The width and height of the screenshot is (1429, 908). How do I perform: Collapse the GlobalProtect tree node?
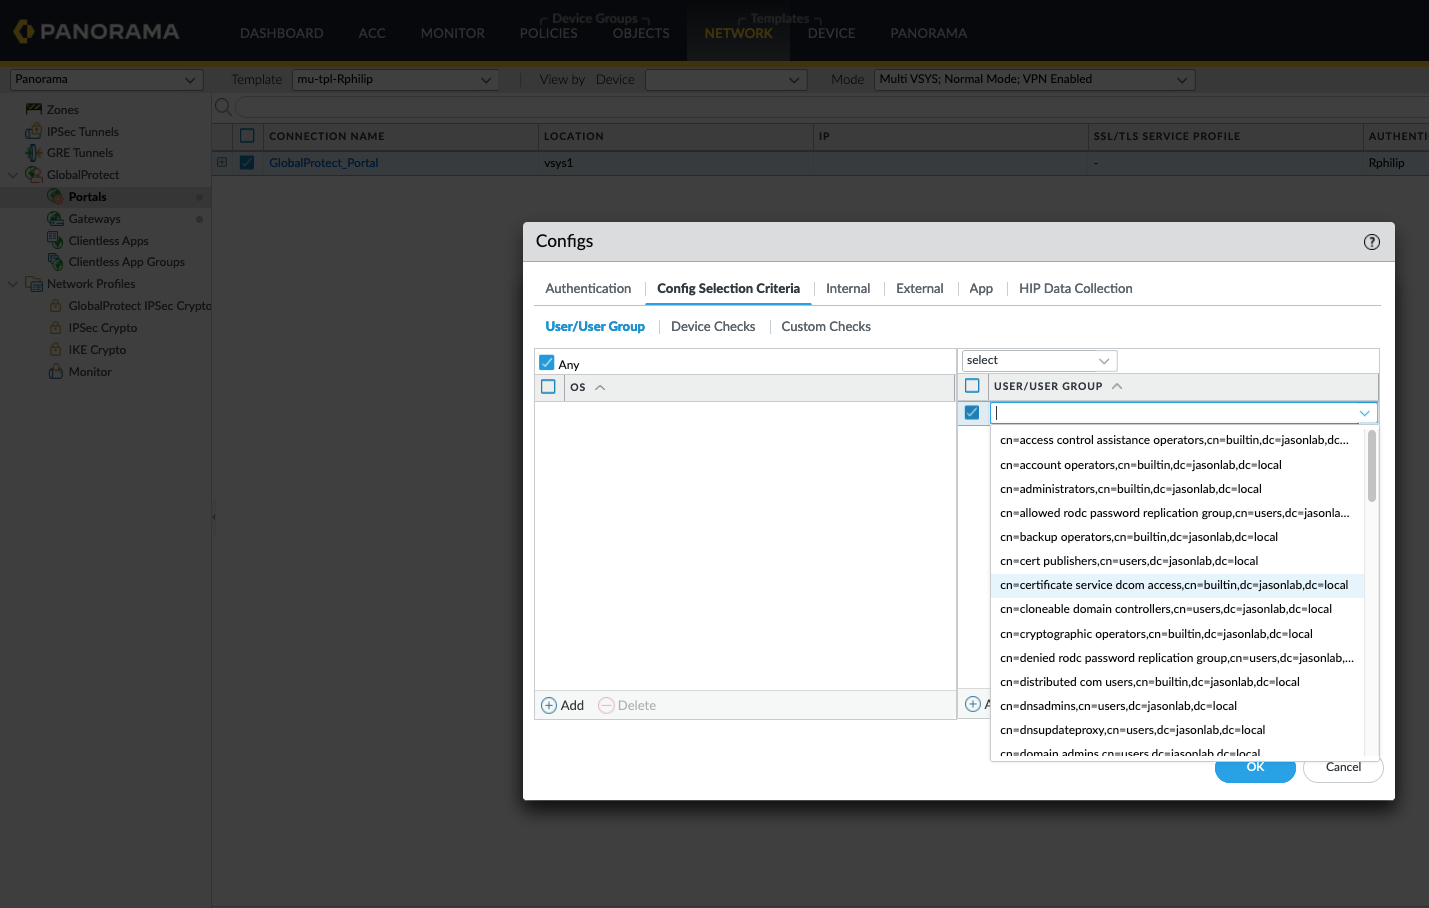13,175
